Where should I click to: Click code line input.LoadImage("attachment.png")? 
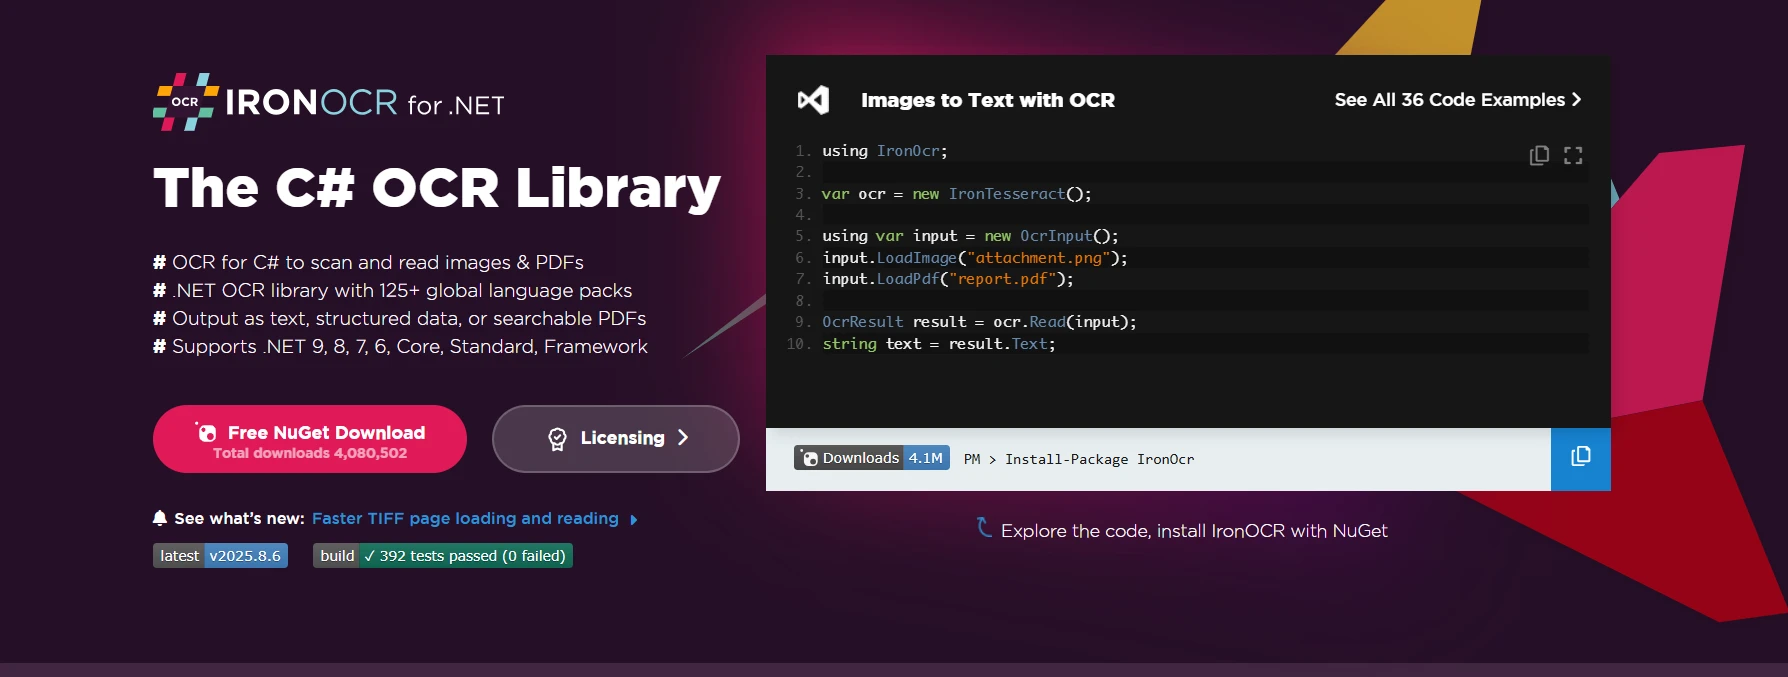[975, 258]
